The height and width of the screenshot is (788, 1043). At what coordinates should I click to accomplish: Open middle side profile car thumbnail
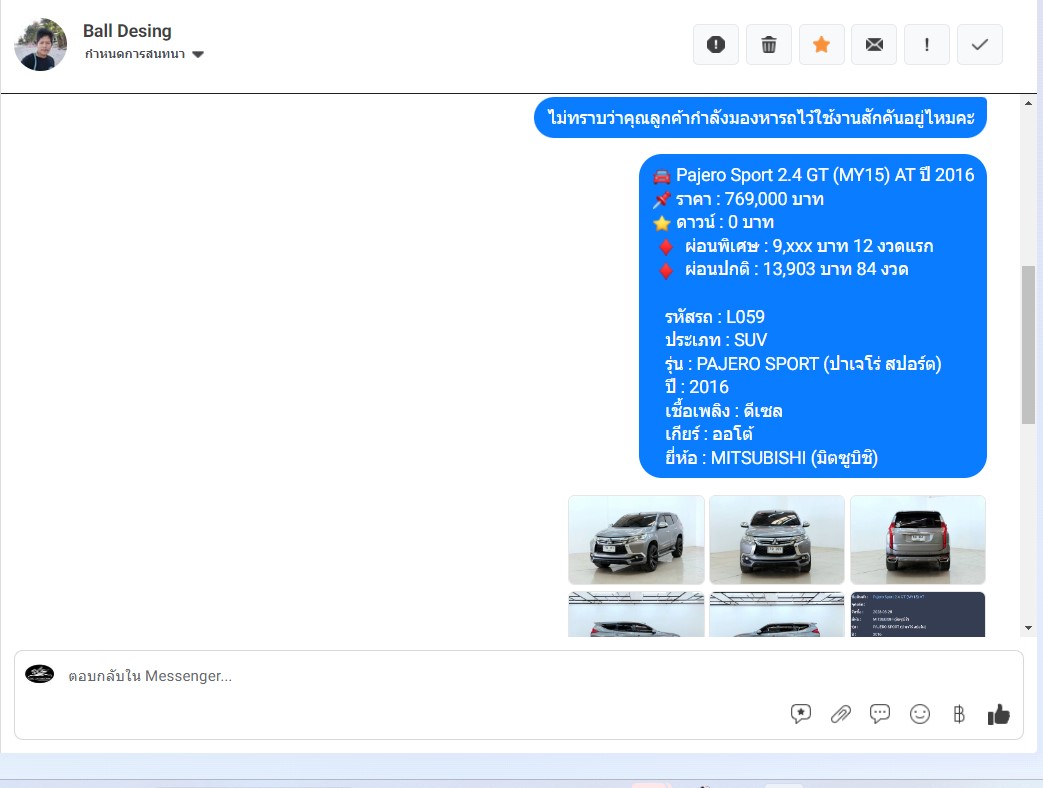click(x=777, y=614)
